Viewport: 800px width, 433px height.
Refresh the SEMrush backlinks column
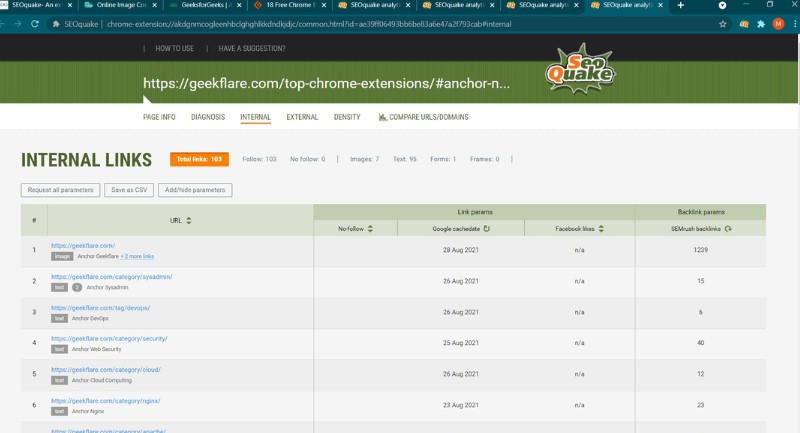point(727,229)
